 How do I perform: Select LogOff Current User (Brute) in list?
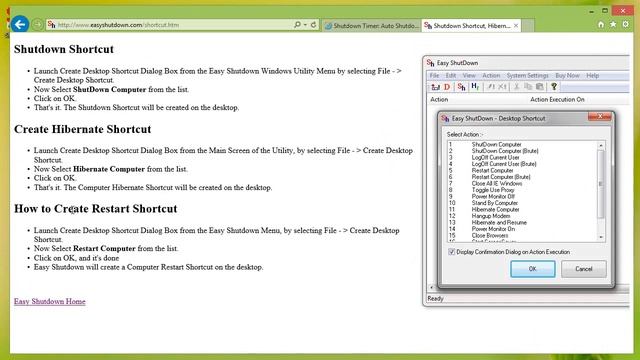(x=523, y=164)
